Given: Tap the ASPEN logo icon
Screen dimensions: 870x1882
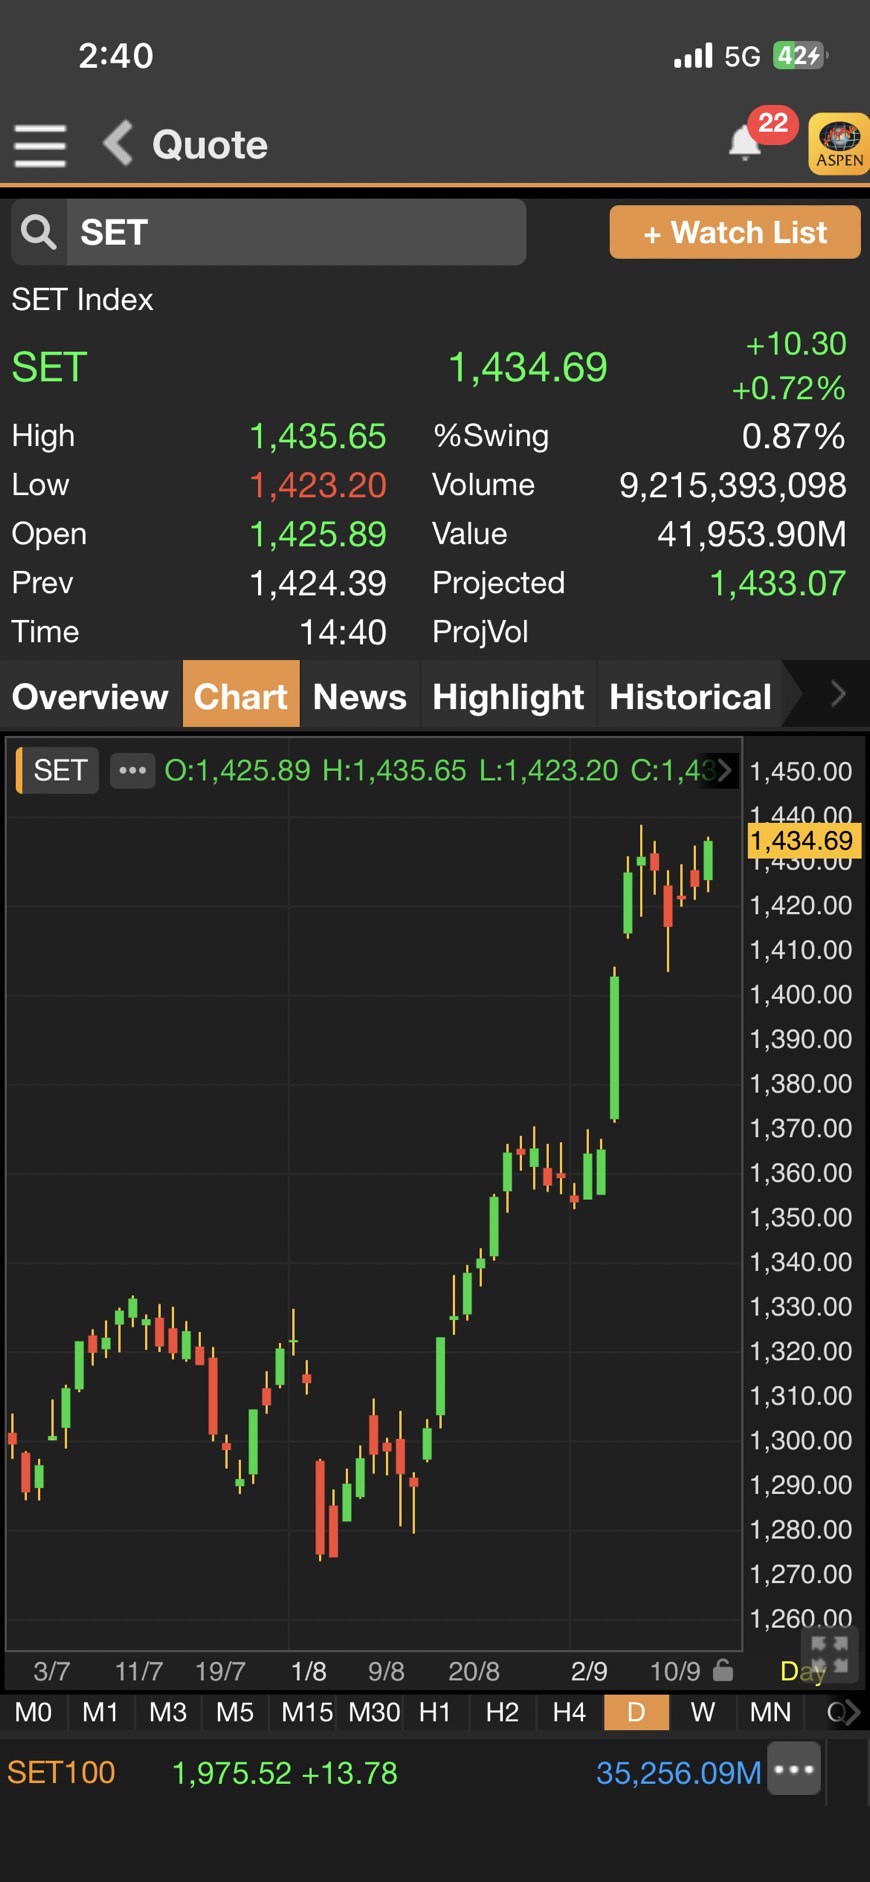Looking at the screenshot, I should click(839, 145).
